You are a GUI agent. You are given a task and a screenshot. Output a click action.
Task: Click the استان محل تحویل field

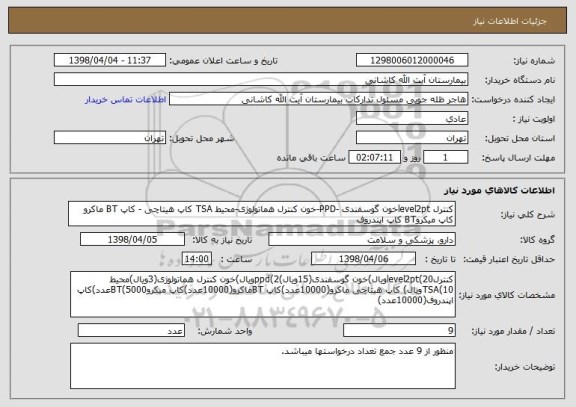point(412,138)
